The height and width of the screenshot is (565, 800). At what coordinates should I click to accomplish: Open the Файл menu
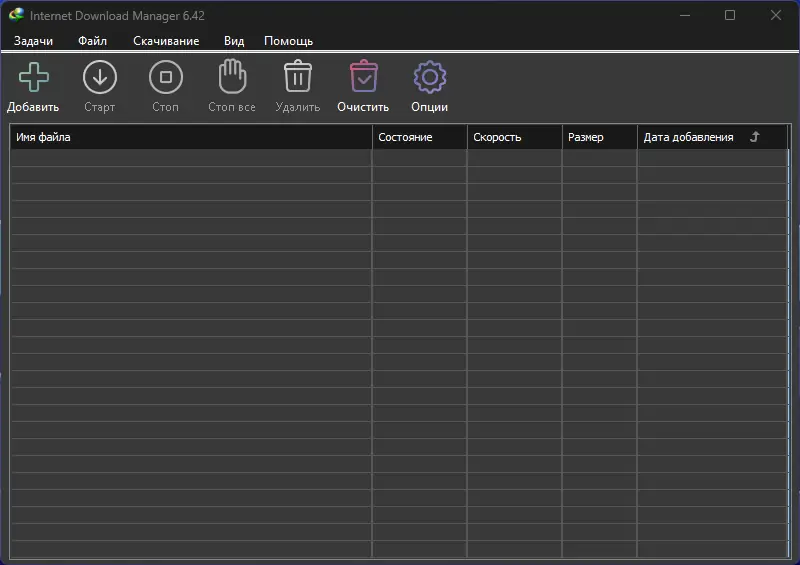tap(92, 41)
